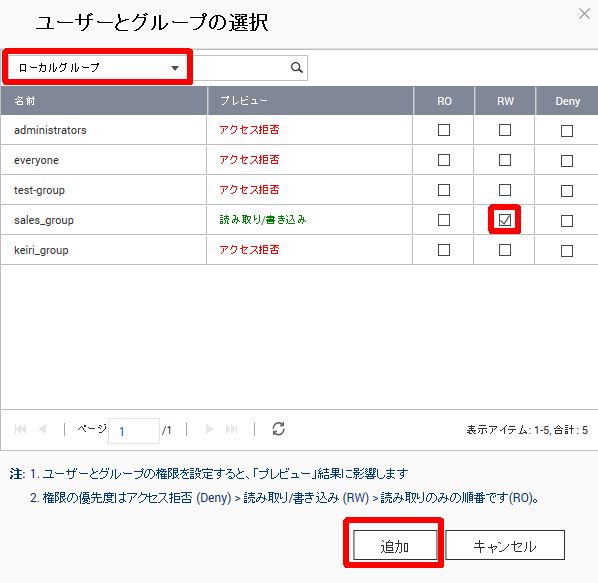This screenshot has width=598, height=583.
Task: Sort by 名前 column header
Action: (x=104, y=101)
